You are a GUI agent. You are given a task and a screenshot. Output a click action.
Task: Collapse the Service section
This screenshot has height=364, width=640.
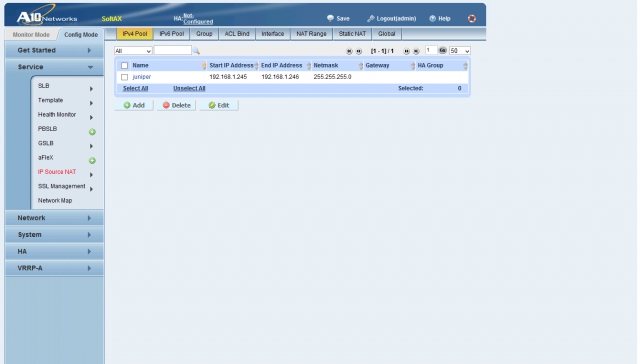click(54, 67)
